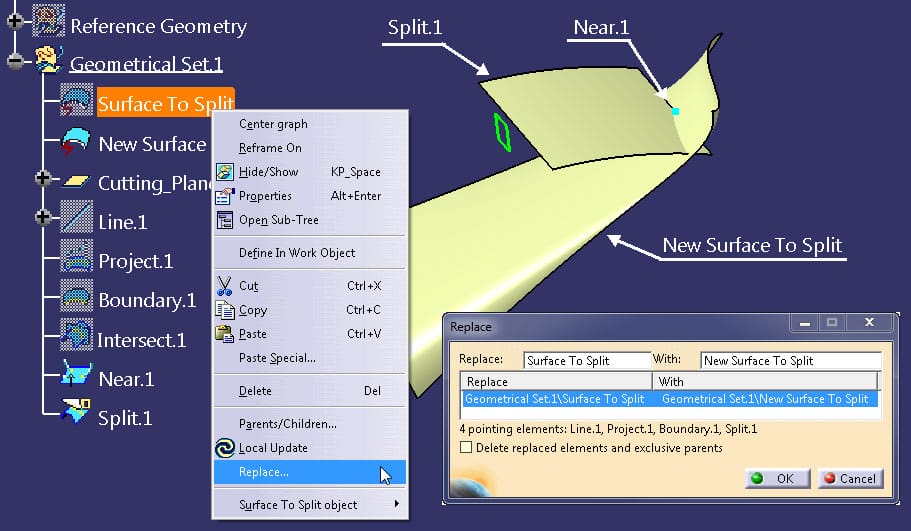Click the Paste clipboard icon

pos(225,333)
